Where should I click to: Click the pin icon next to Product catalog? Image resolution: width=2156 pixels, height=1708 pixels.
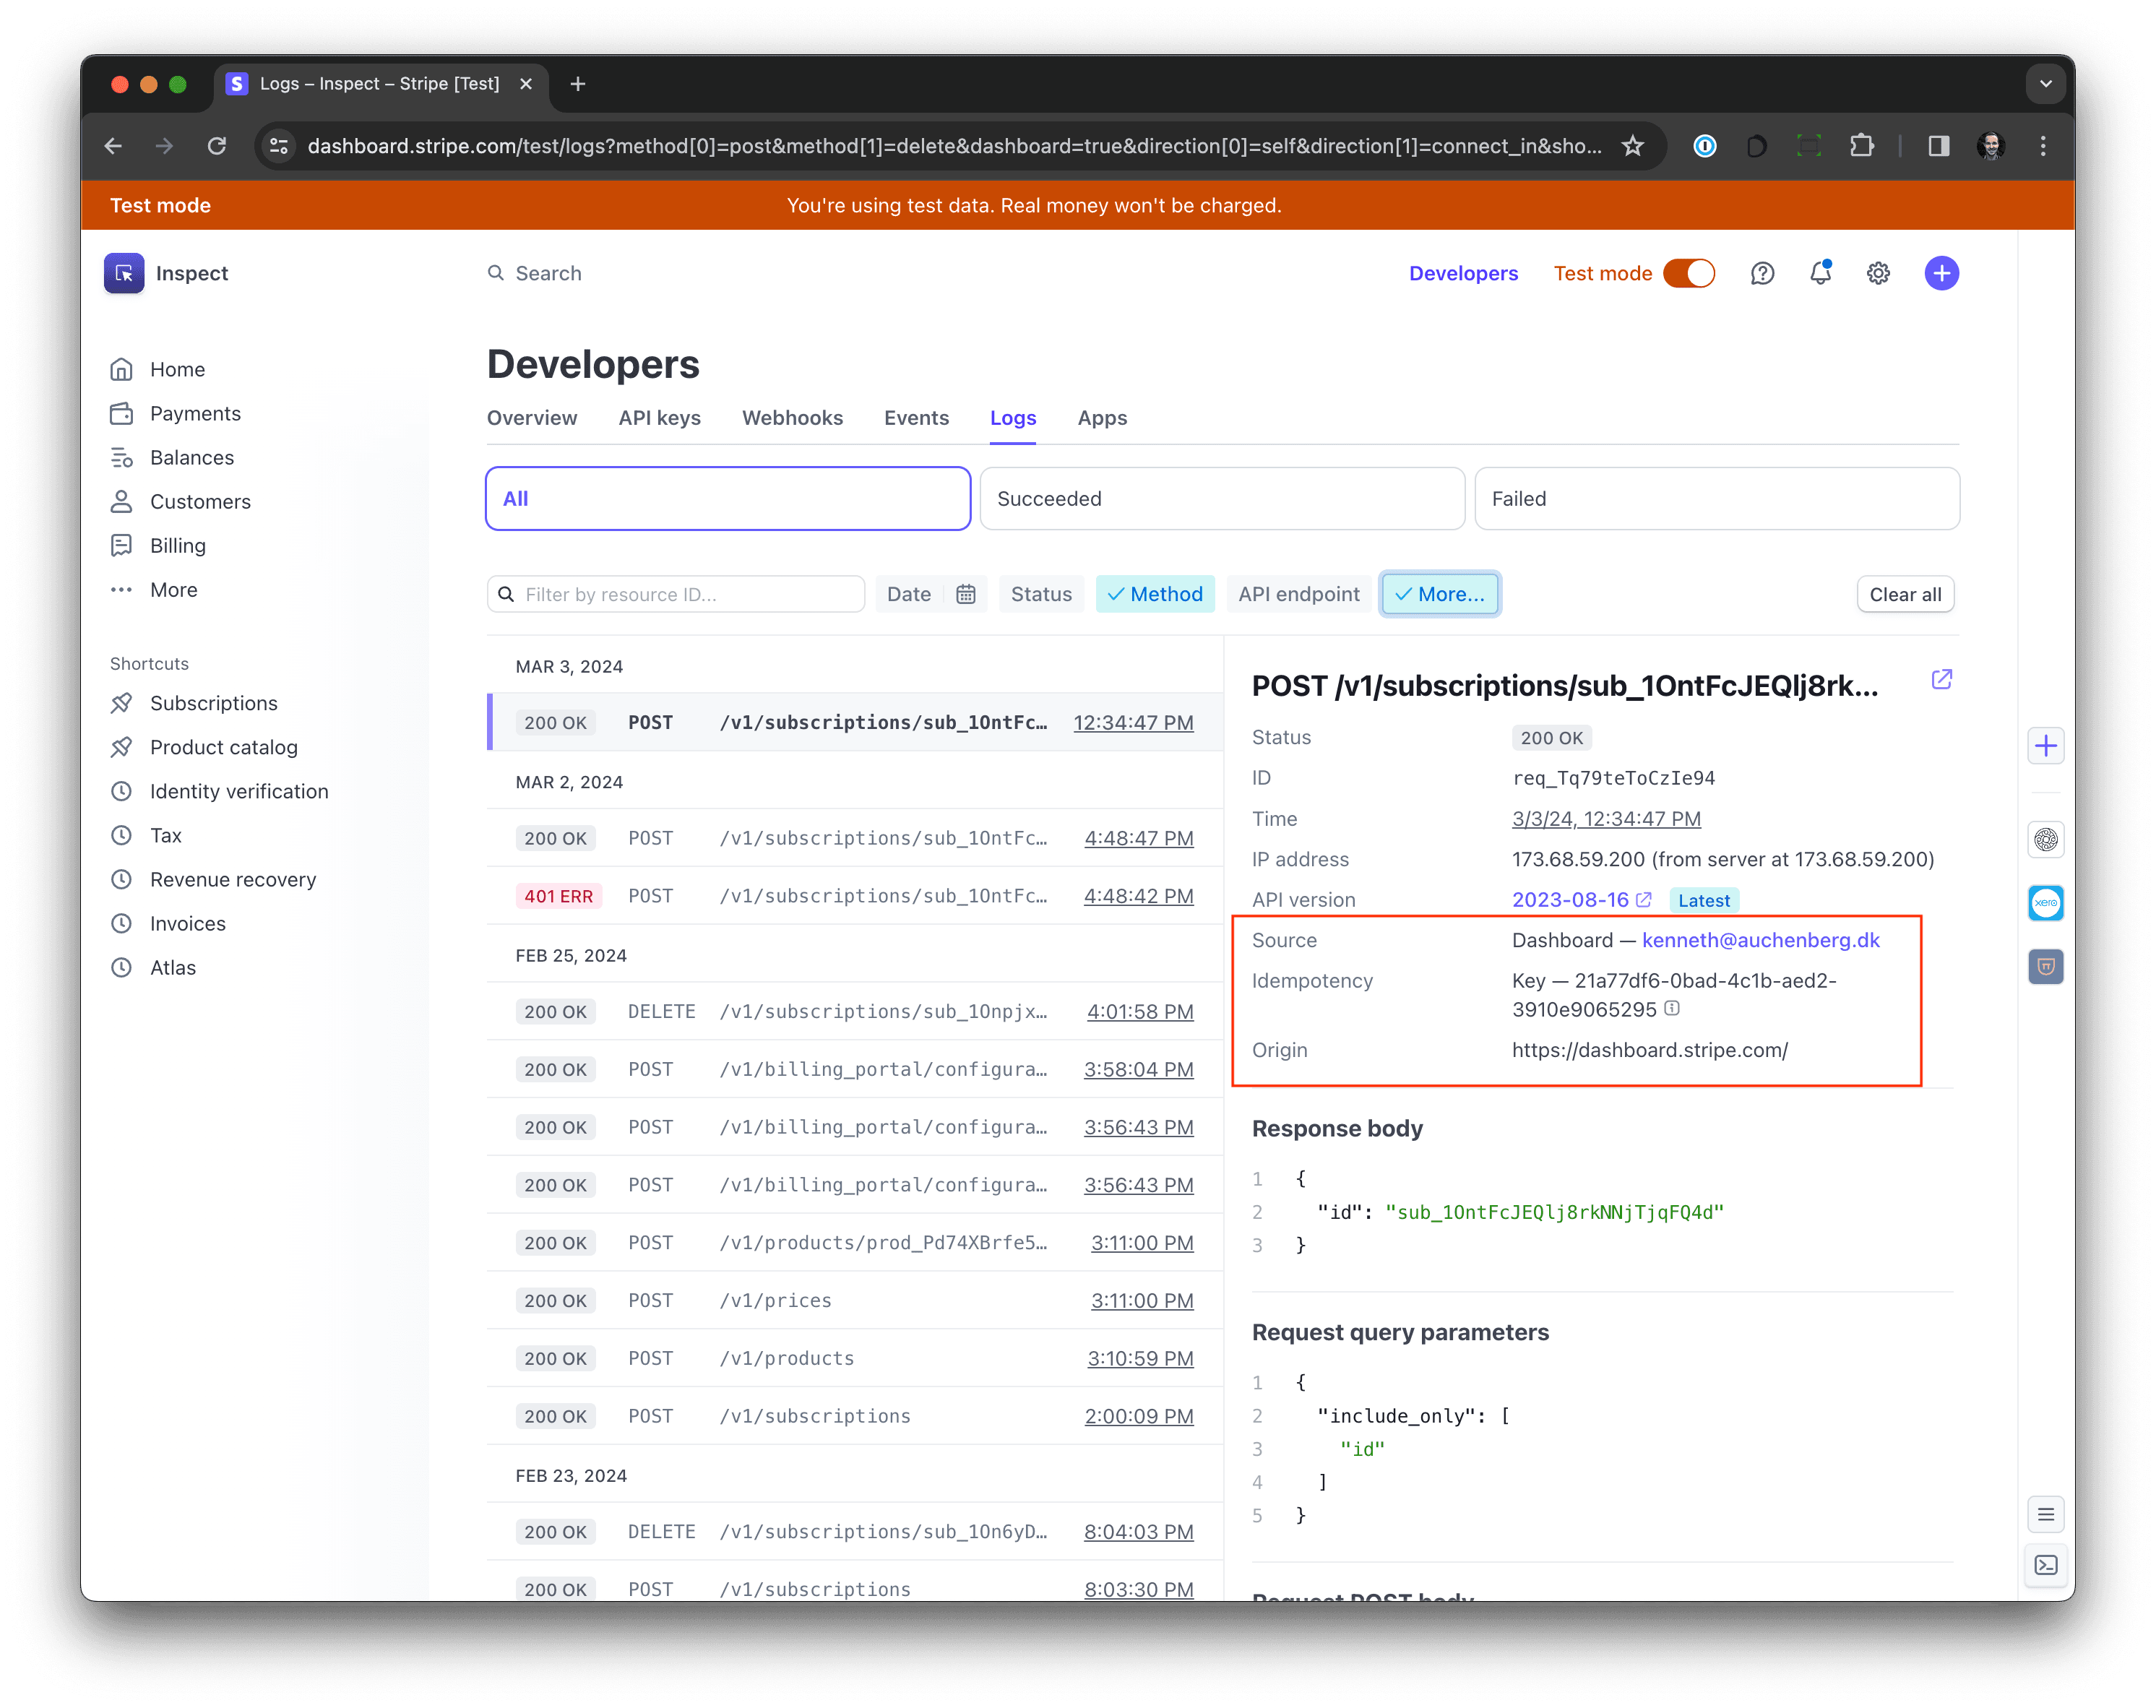122,747
